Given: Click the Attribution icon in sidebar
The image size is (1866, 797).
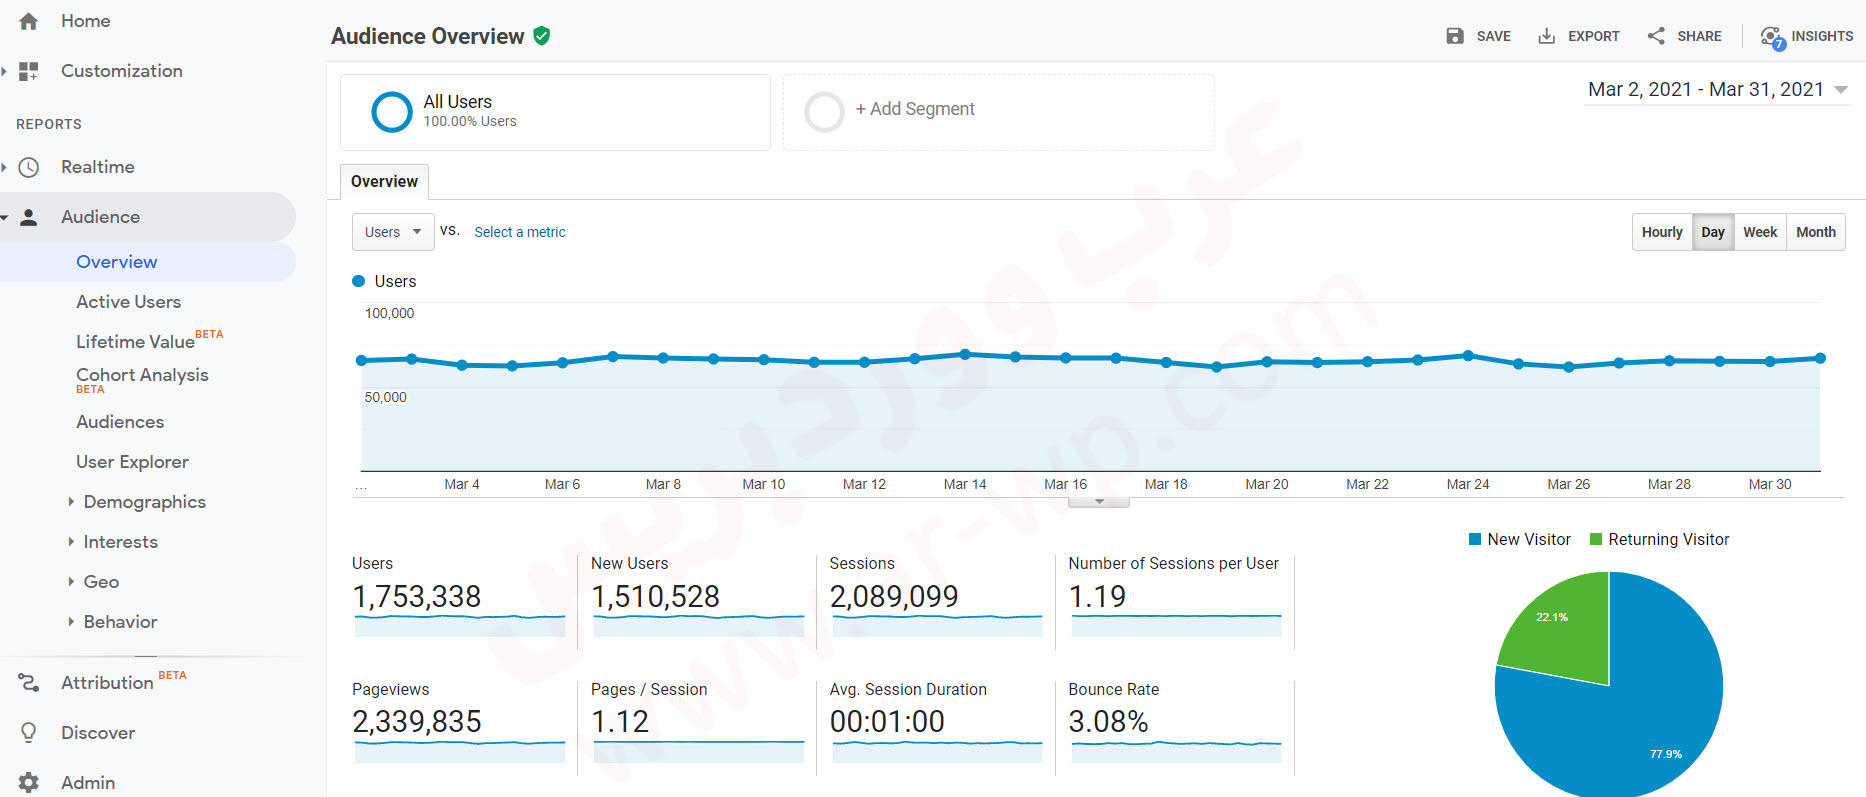Looking at the screenshot, I should click(29, 683).
